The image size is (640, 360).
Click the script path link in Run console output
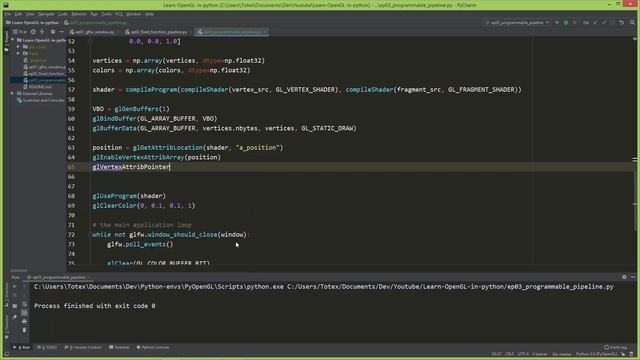coord(450,287)
